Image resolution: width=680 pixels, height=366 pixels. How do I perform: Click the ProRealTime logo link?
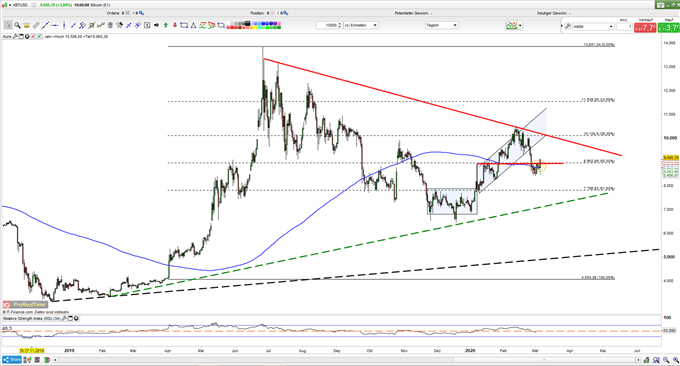coord(25,305)
